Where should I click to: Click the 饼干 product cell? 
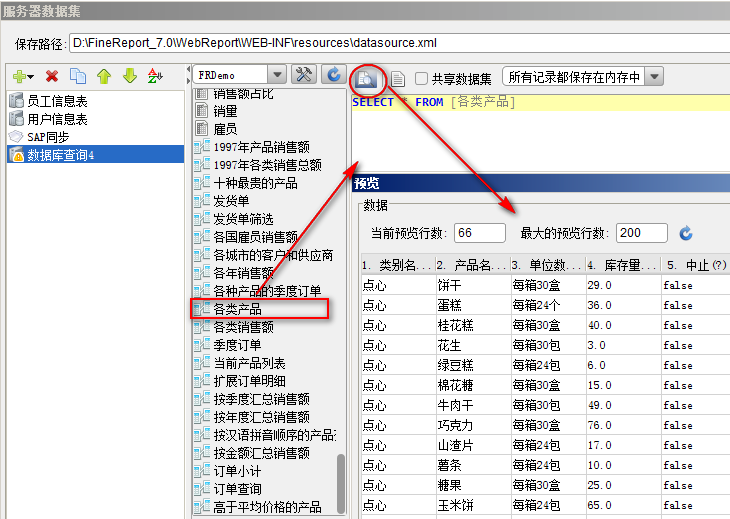(473, 285)
